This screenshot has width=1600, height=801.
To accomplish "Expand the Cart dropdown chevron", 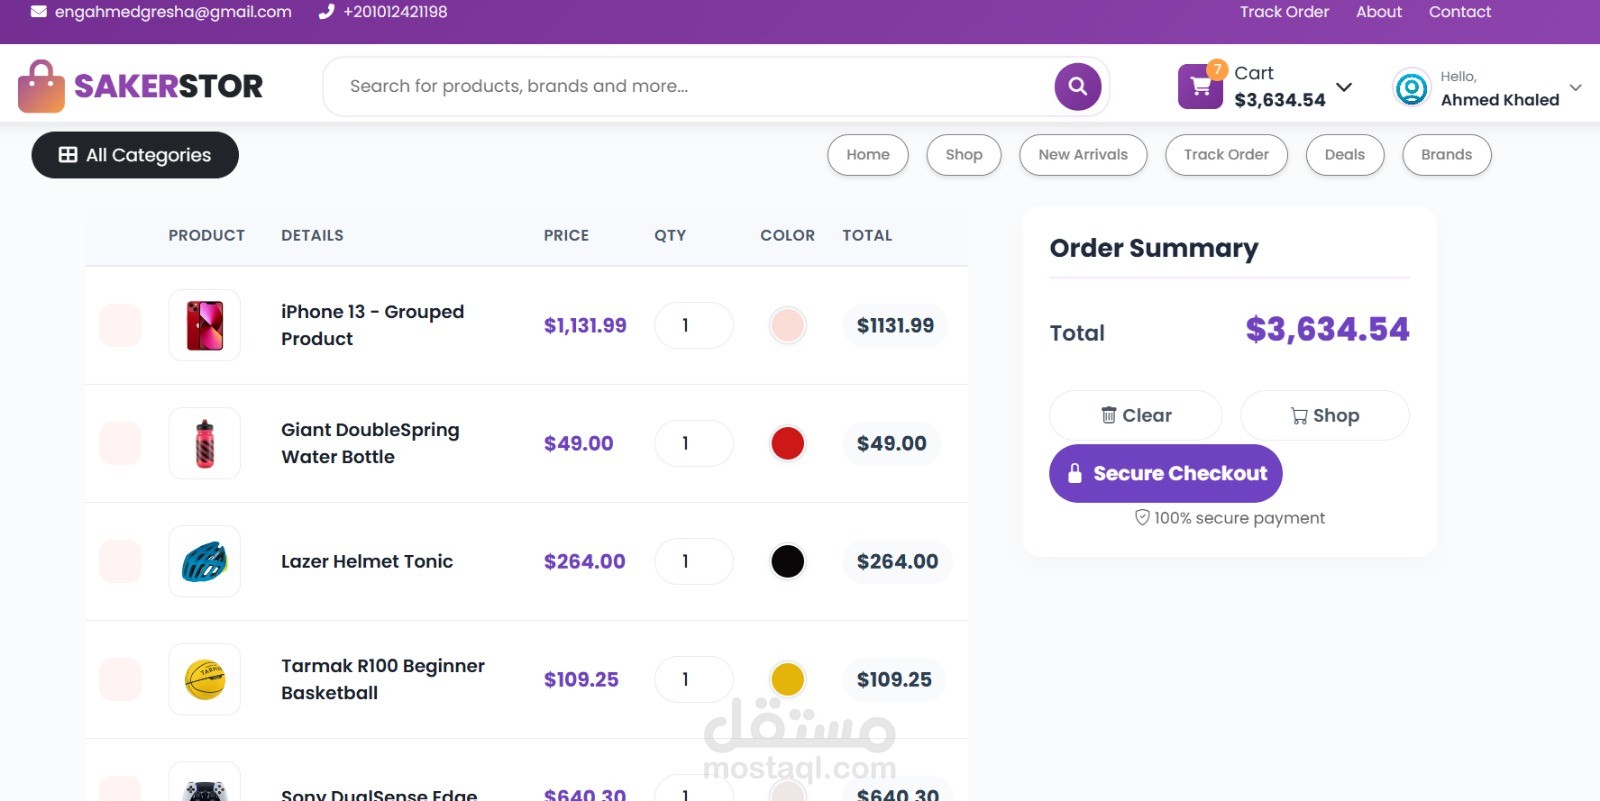I will [1344, 87].
